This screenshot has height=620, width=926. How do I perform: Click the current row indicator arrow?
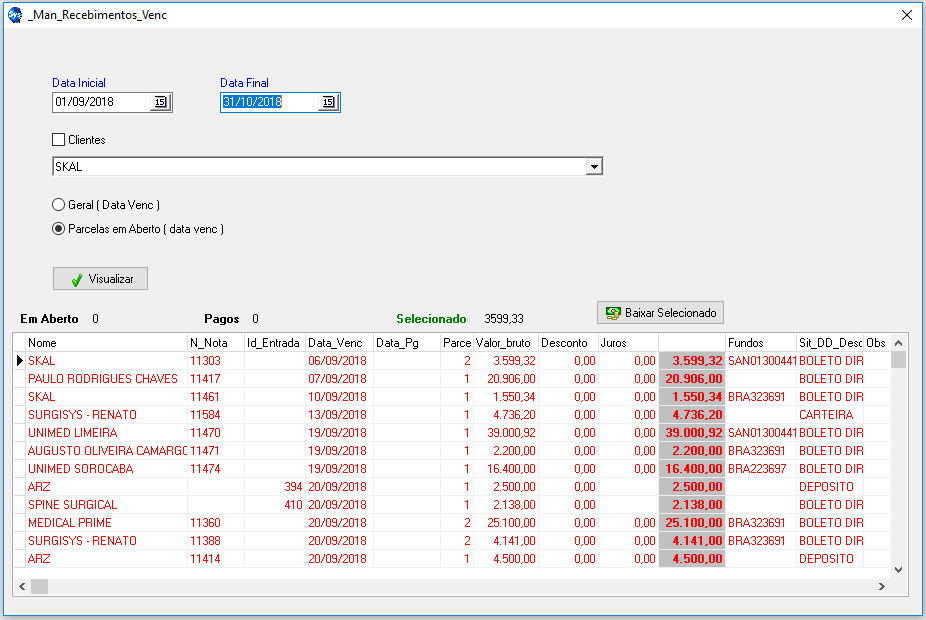(19, 360)
